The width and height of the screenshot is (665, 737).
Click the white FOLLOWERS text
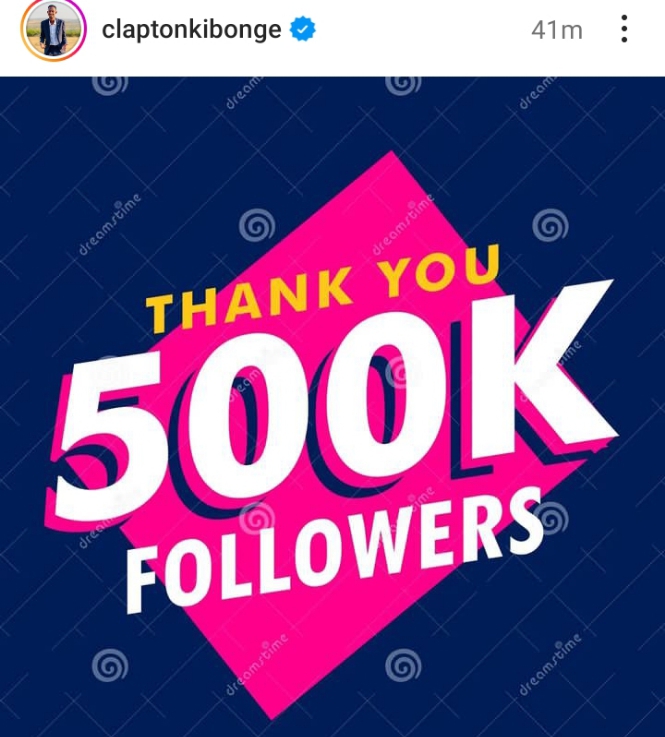pos(336,549)
